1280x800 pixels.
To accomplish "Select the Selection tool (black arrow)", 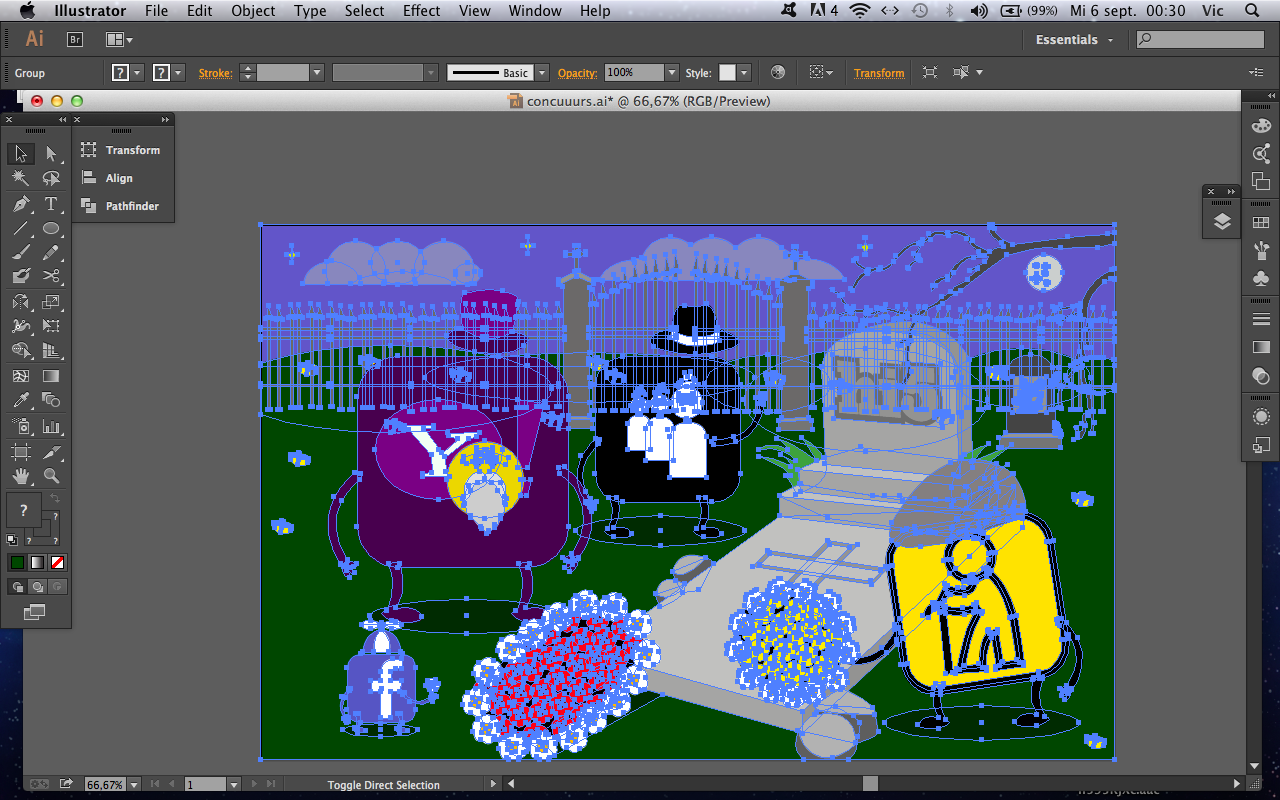I will pyautogui.click(x=20, y=153).
